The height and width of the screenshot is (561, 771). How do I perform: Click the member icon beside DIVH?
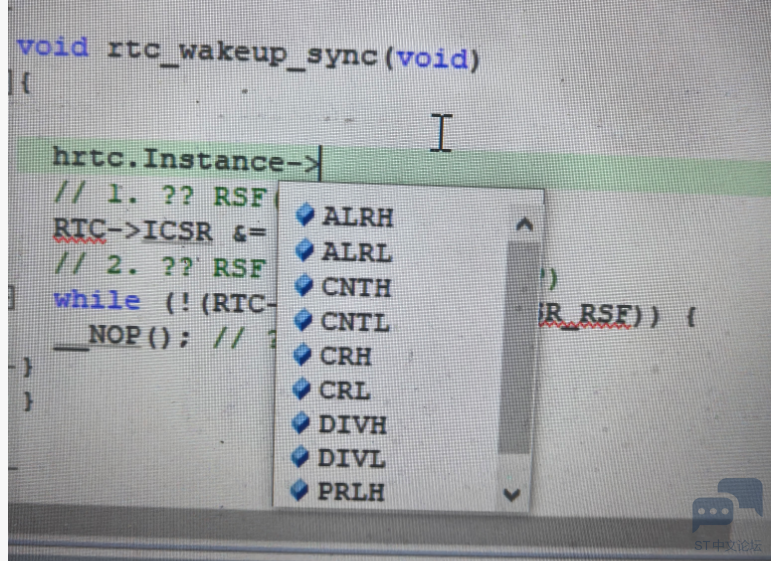(302, 423)
